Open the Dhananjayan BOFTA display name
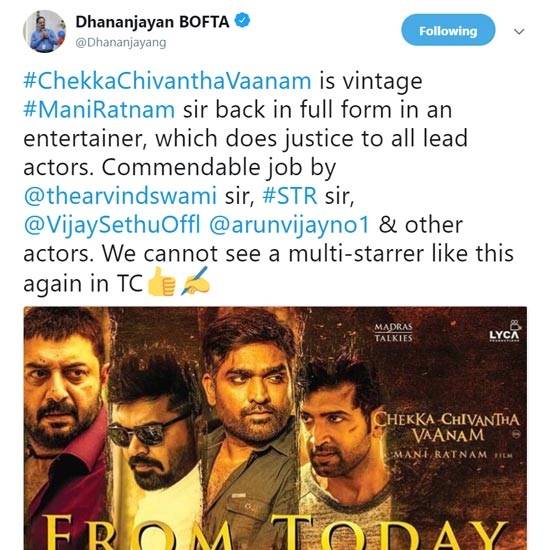 (x=152, y=22)
